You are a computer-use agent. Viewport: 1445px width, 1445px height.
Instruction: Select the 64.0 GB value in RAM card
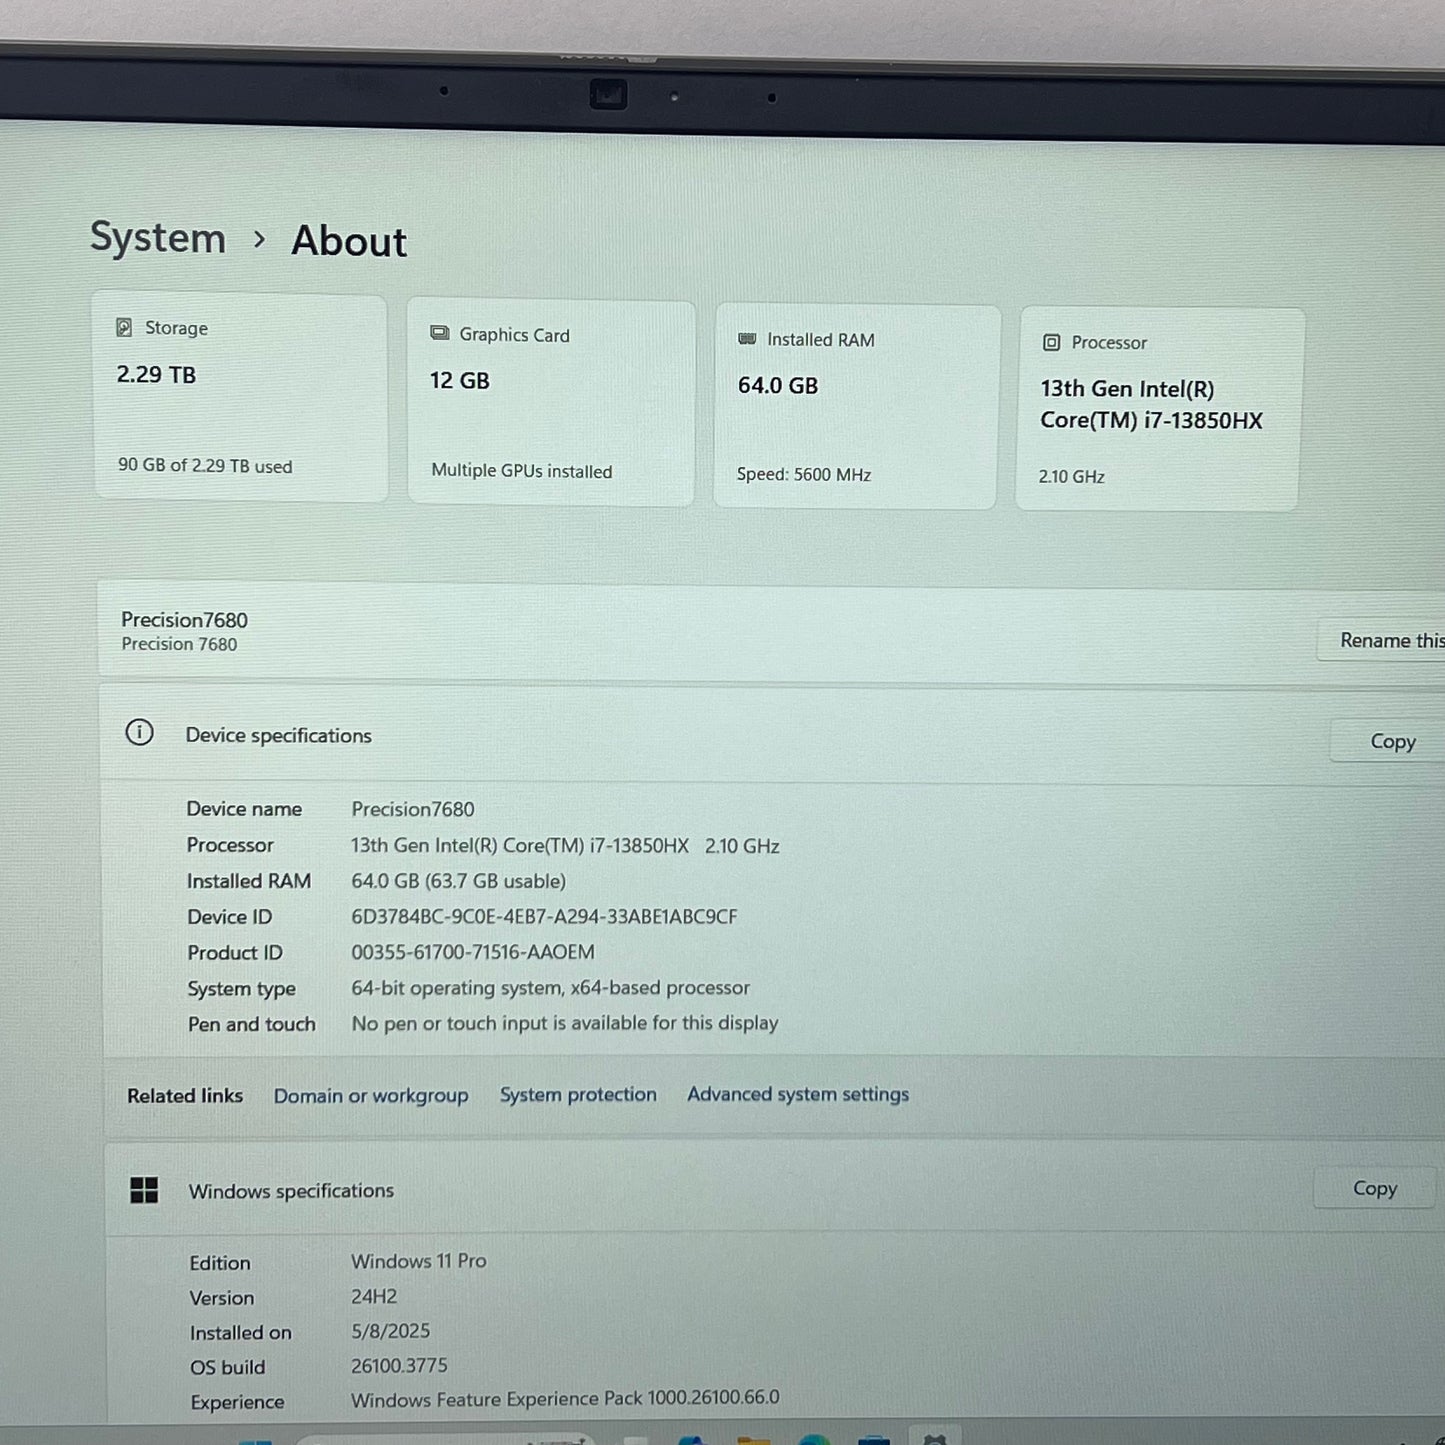(778, 385)
